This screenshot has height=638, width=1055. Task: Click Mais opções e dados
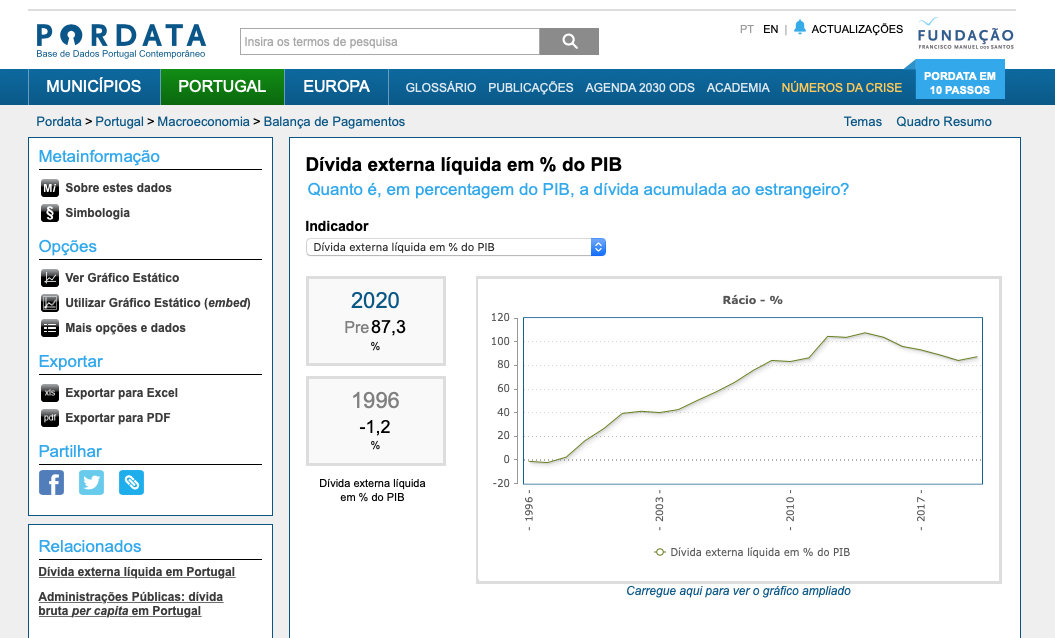click(x=125, y=328)
